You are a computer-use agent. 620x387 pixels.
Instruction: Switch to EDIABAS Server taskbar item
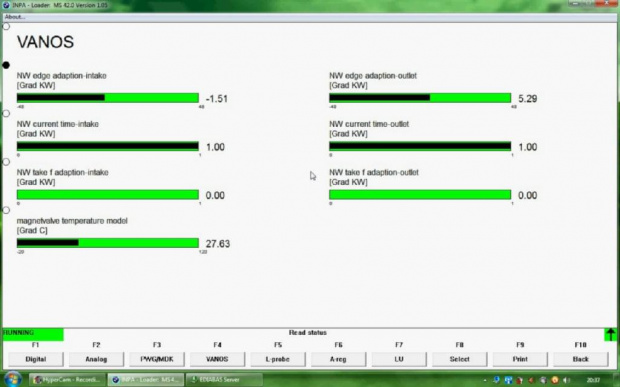(x=224, y=380)
